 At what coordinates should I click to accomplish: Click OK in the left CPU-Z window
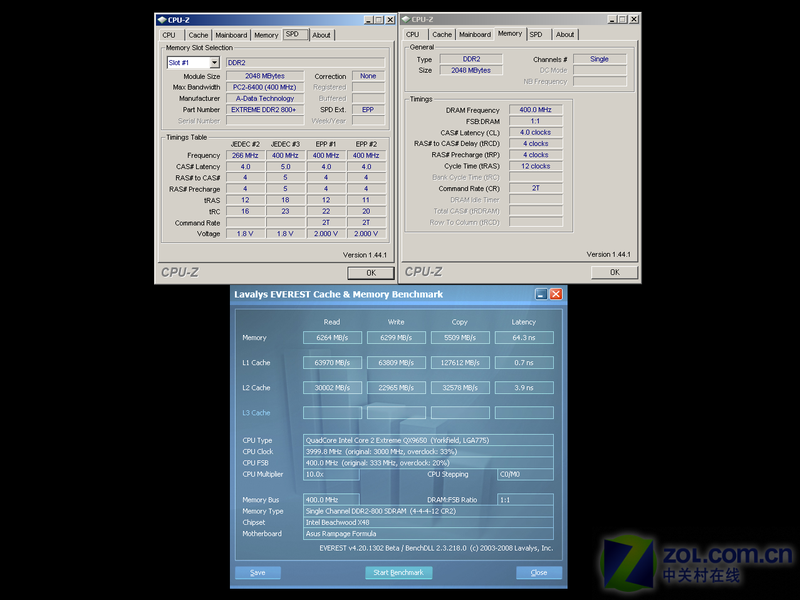coord(370,273)
